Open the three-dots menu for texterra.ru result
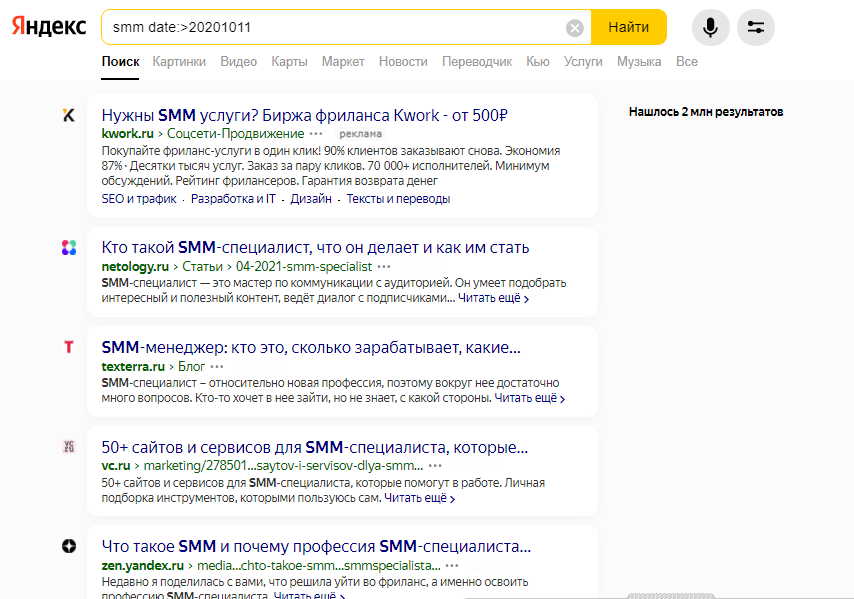The height and width of the screenshot is (599, 854). click(217, 366)
